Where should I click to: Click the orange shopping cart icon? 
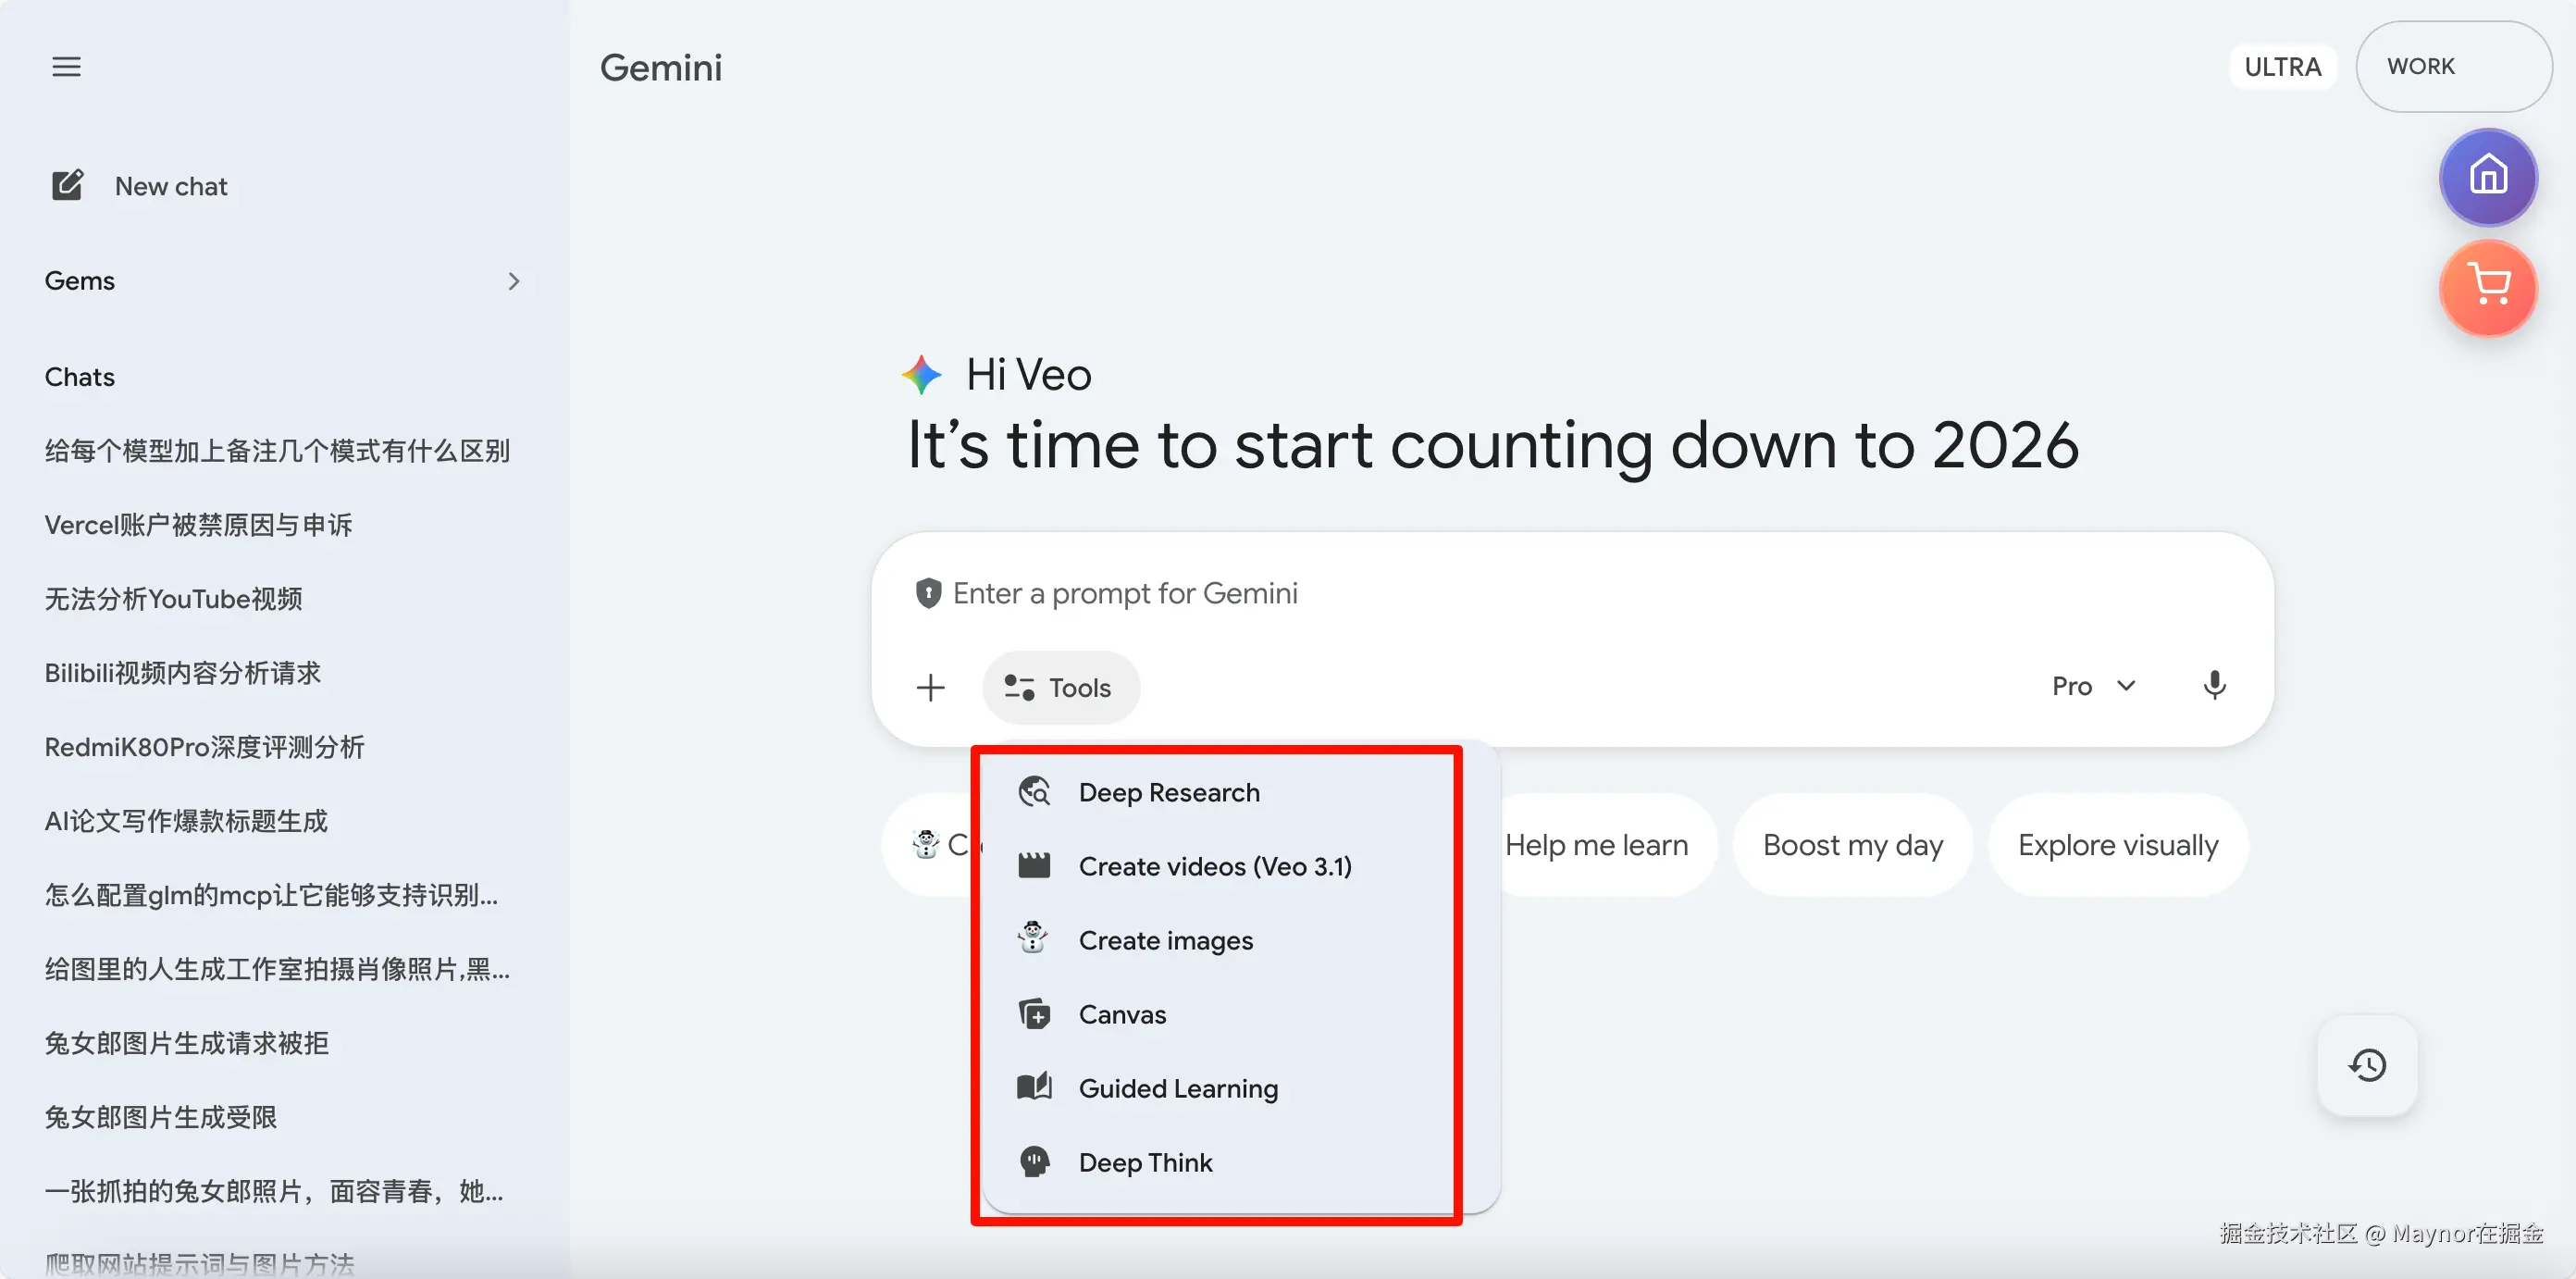[2488, 287]
